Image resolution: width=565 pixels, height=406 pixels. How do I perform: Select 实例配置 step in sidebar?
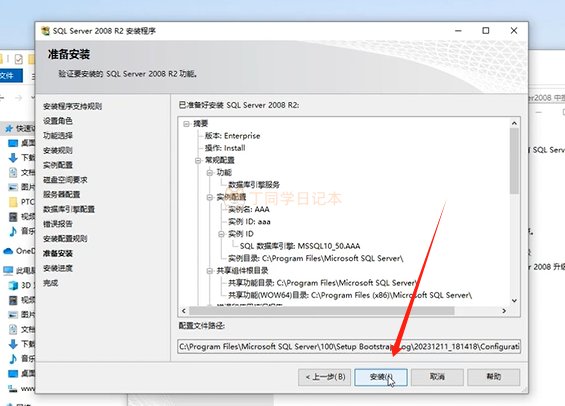(x=58, y=165)
